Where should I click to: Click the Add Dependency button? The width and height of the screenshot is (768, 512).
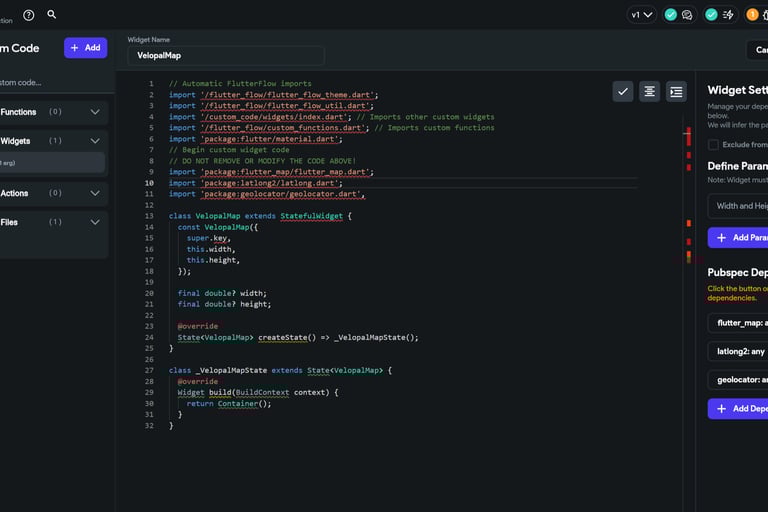738,409
